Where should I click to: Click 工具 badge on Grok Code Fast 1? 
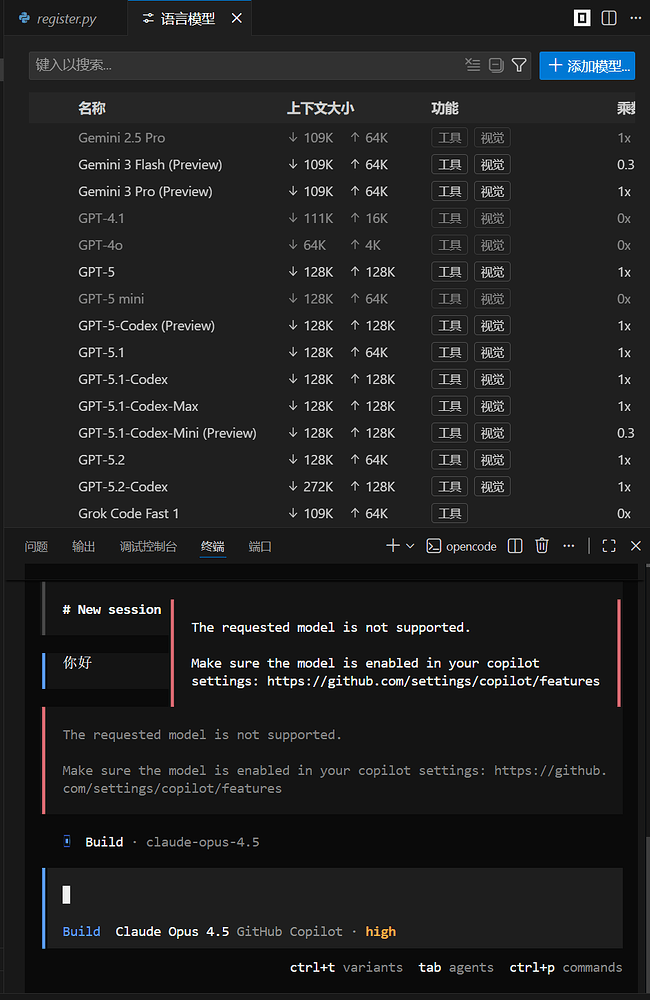(450, 513)
